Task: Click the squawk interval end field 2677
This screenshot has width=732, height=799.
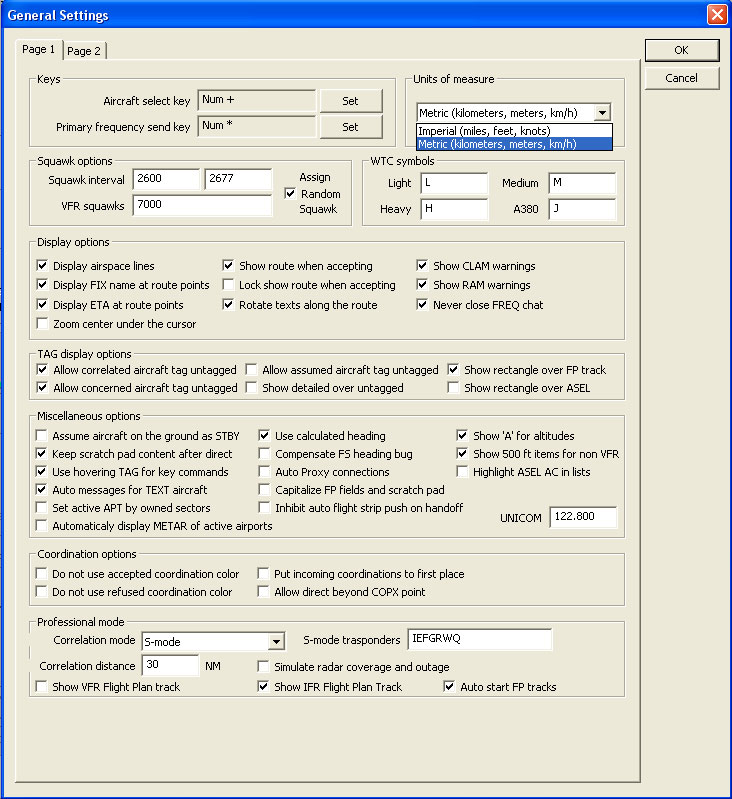Action: pyautogui.click(x=238, y=179)
